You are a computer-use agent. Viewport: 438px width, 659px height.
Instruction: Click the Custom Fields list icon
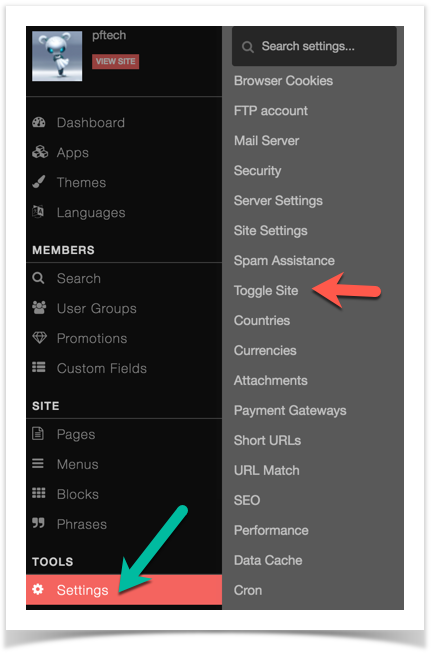point(39,367)
